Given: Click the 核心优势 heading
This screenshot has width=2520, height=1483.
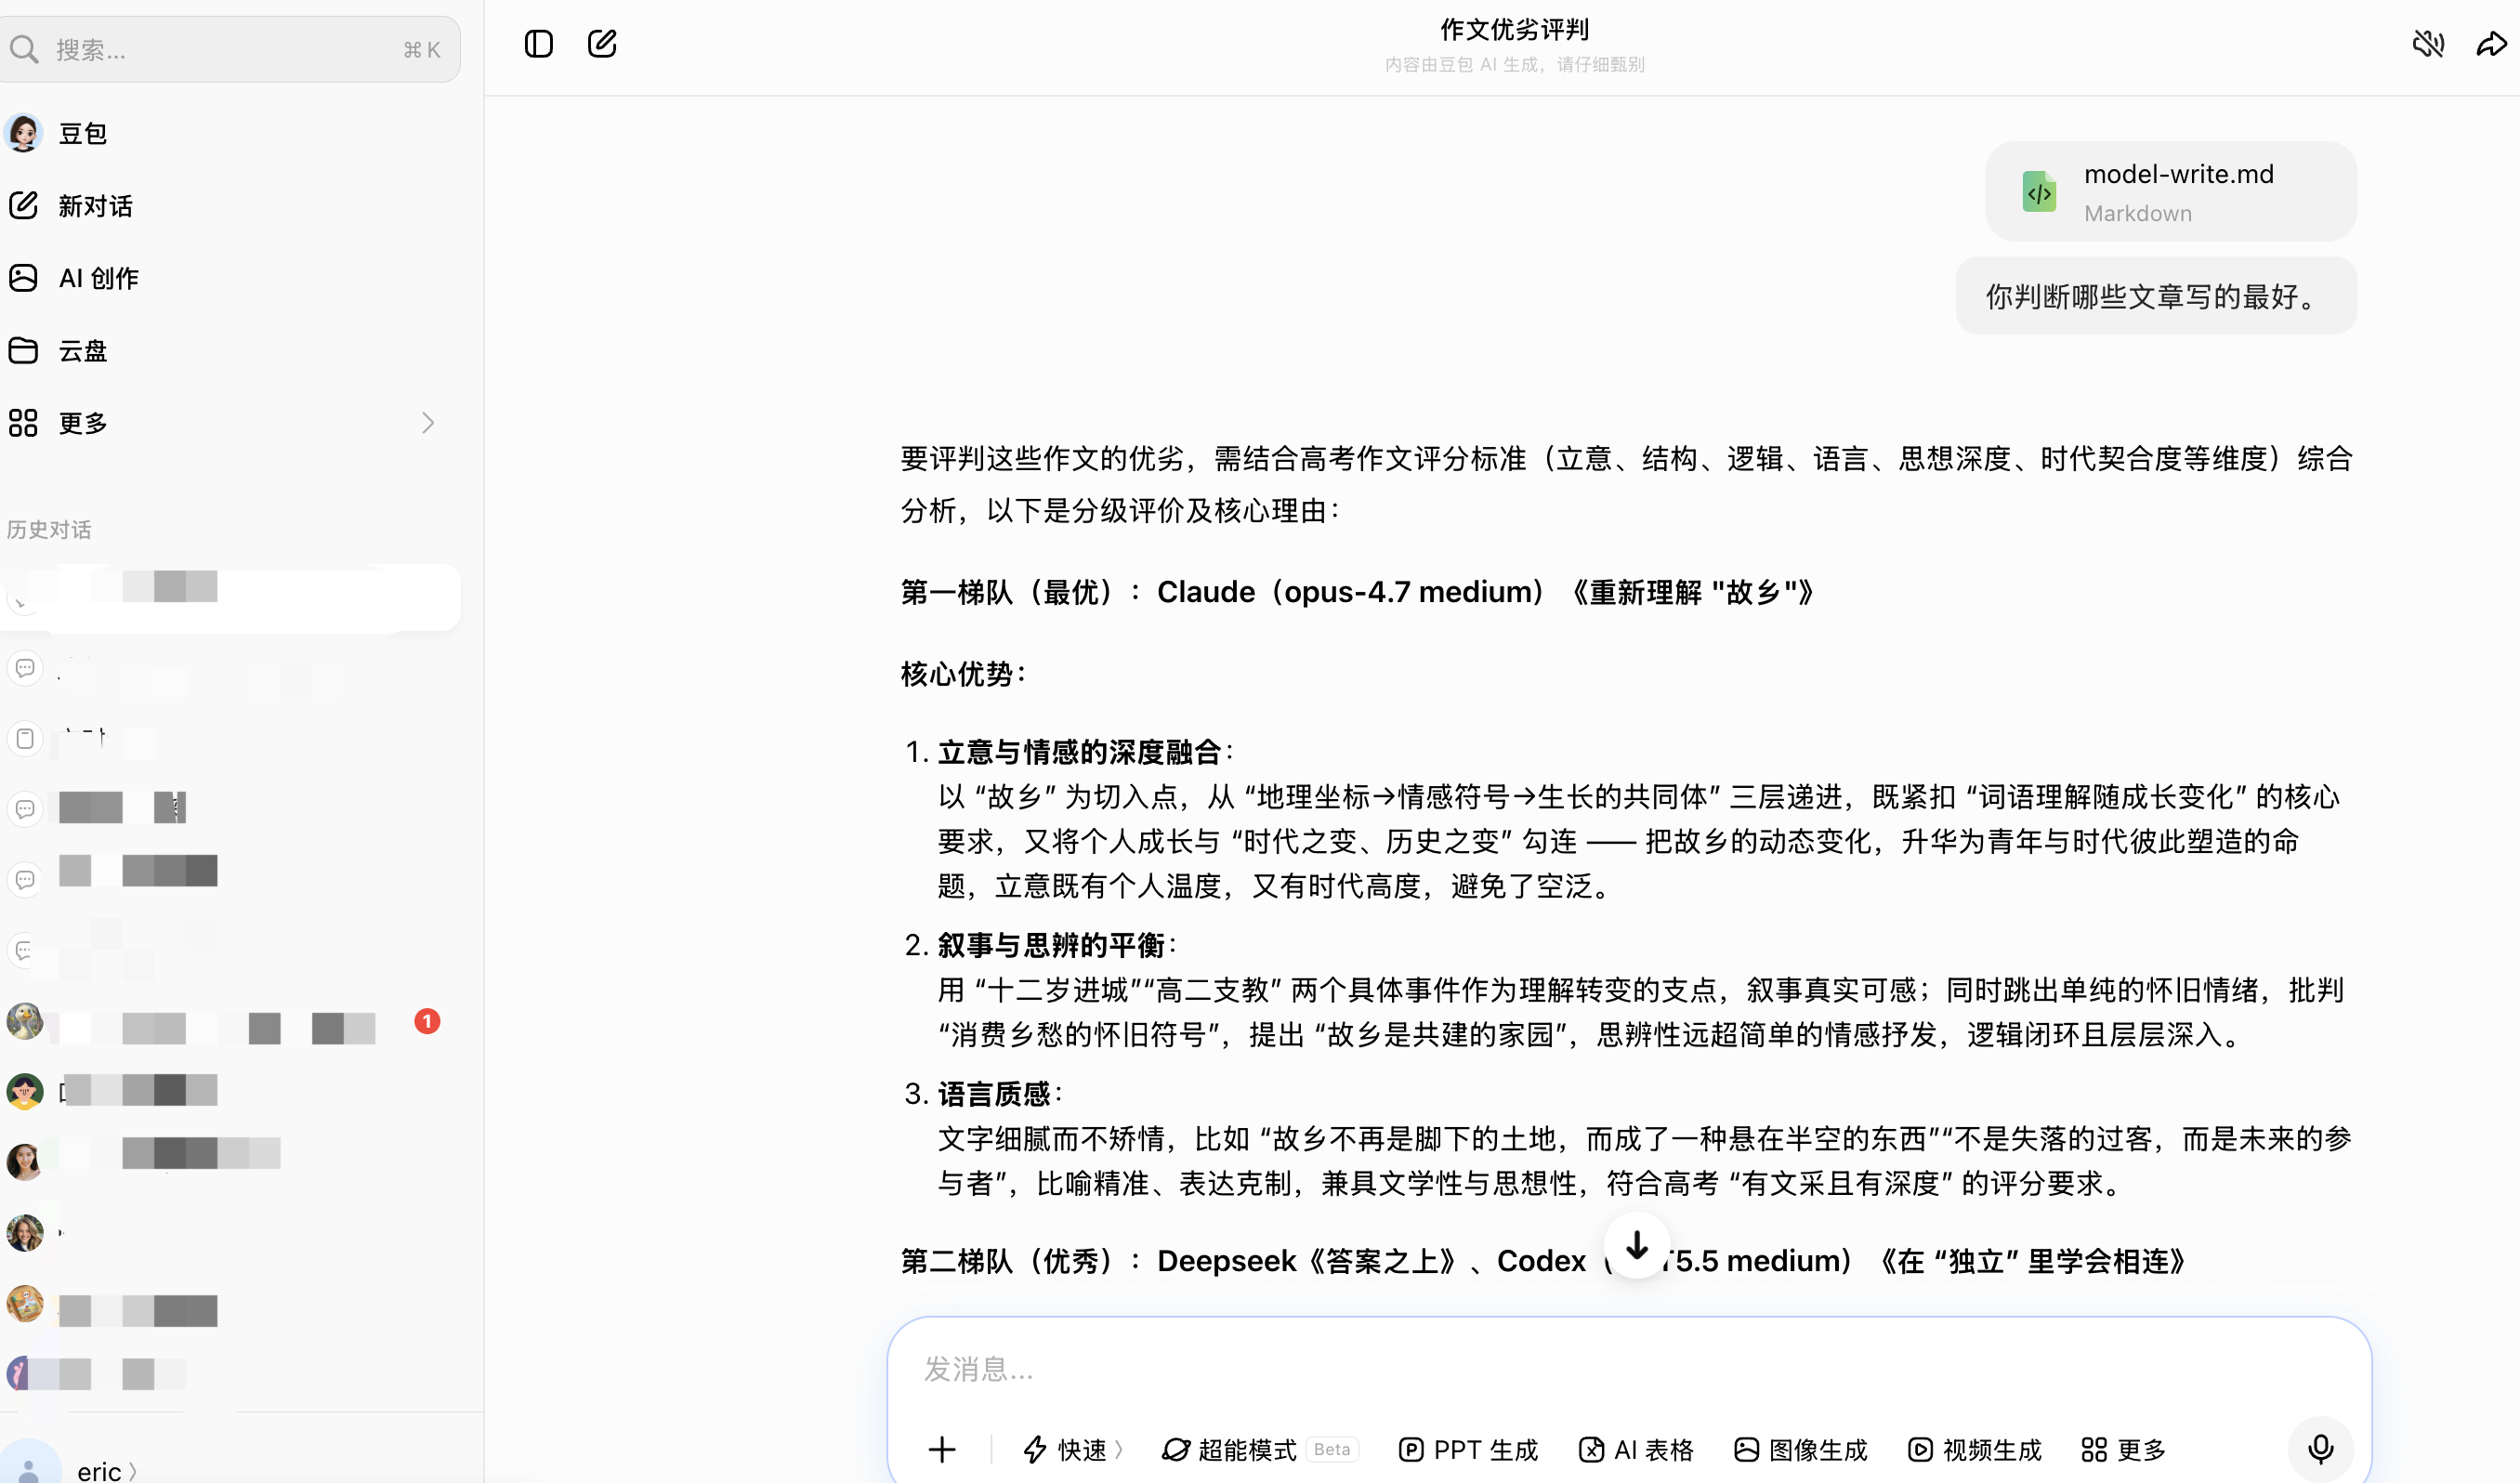Looking at the screenshot, I should tap(963, 674).
